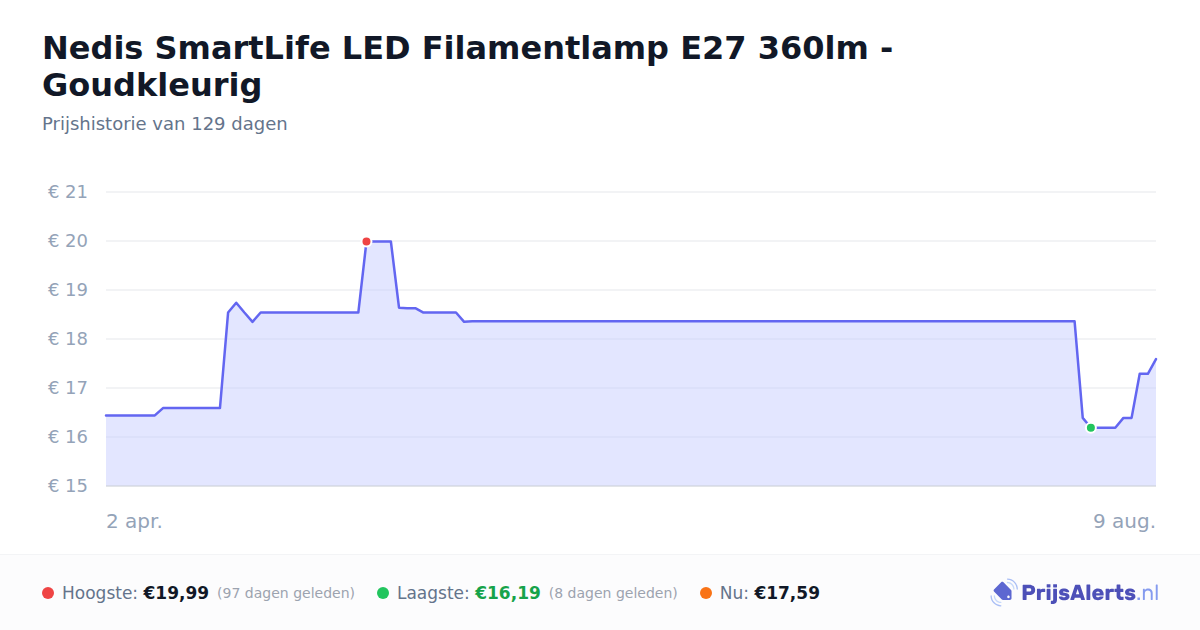Click the lowest price value €16,19

pos(507,593)
